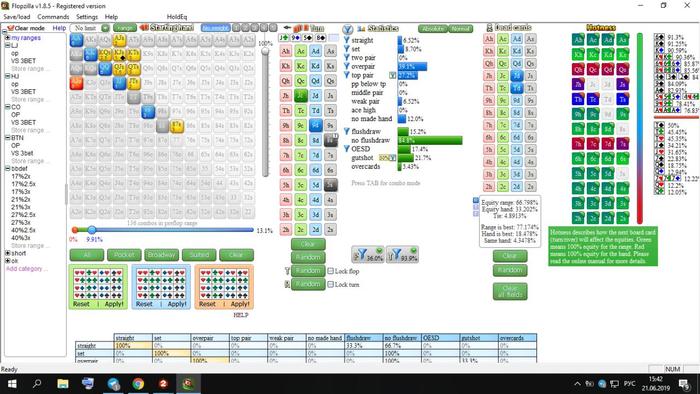Pick the 2h board card

pos(286,229)
